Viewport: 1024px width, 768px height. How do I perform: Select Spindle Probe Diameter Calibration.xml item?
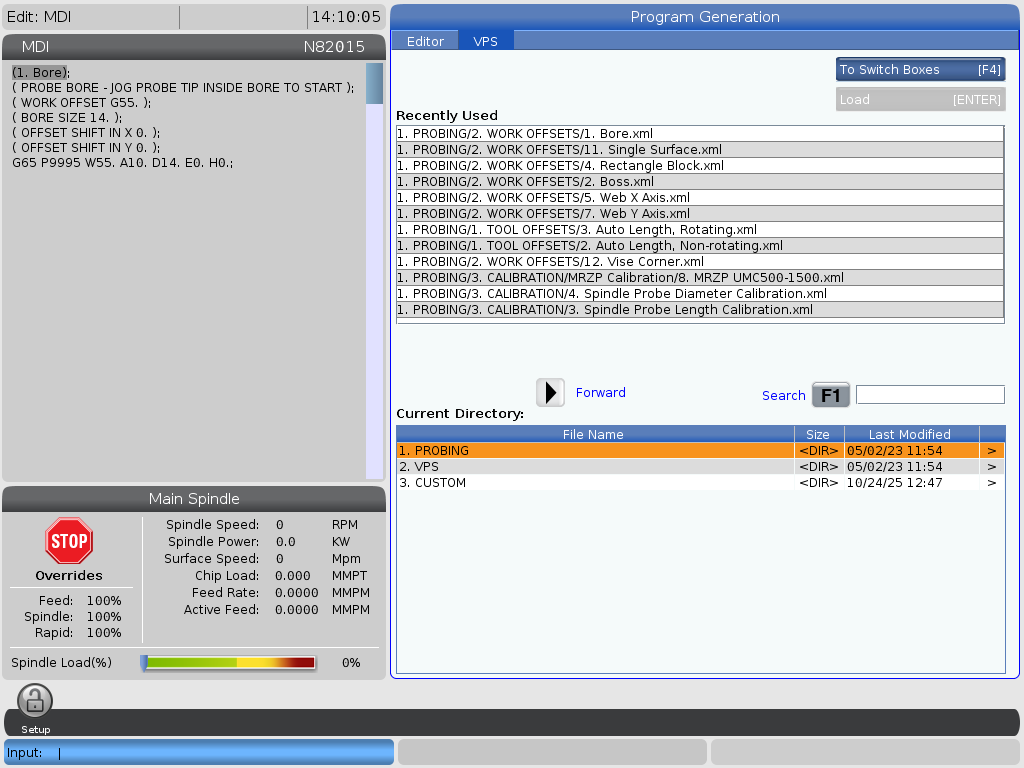tap(700, 293)
